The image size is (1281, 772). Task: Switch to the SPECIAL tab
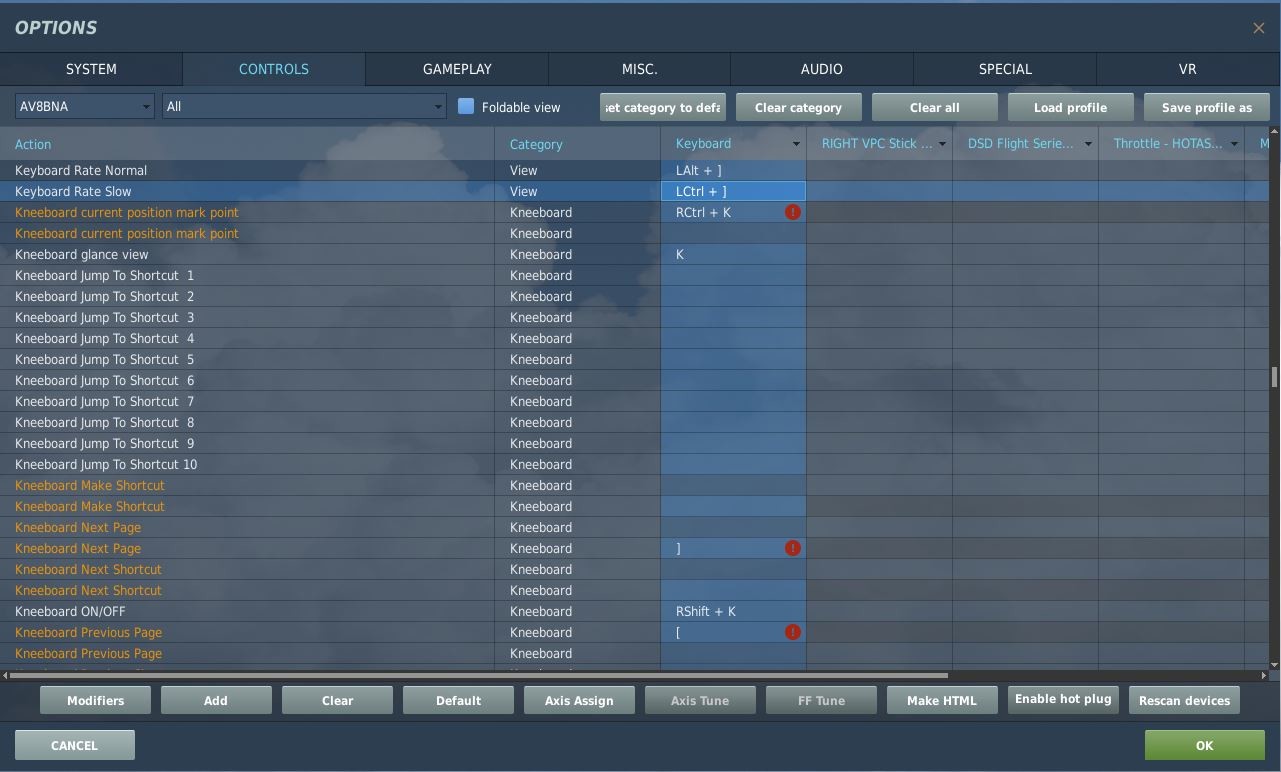(x=1005, y=69)
